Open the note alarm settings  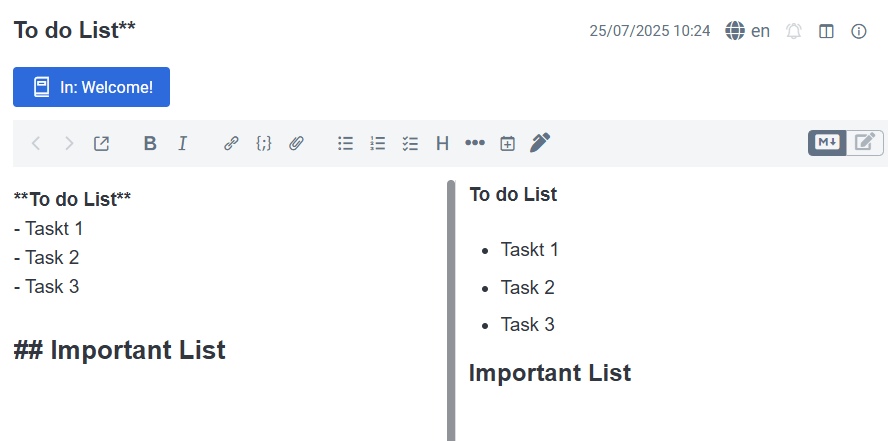point(794,31)
